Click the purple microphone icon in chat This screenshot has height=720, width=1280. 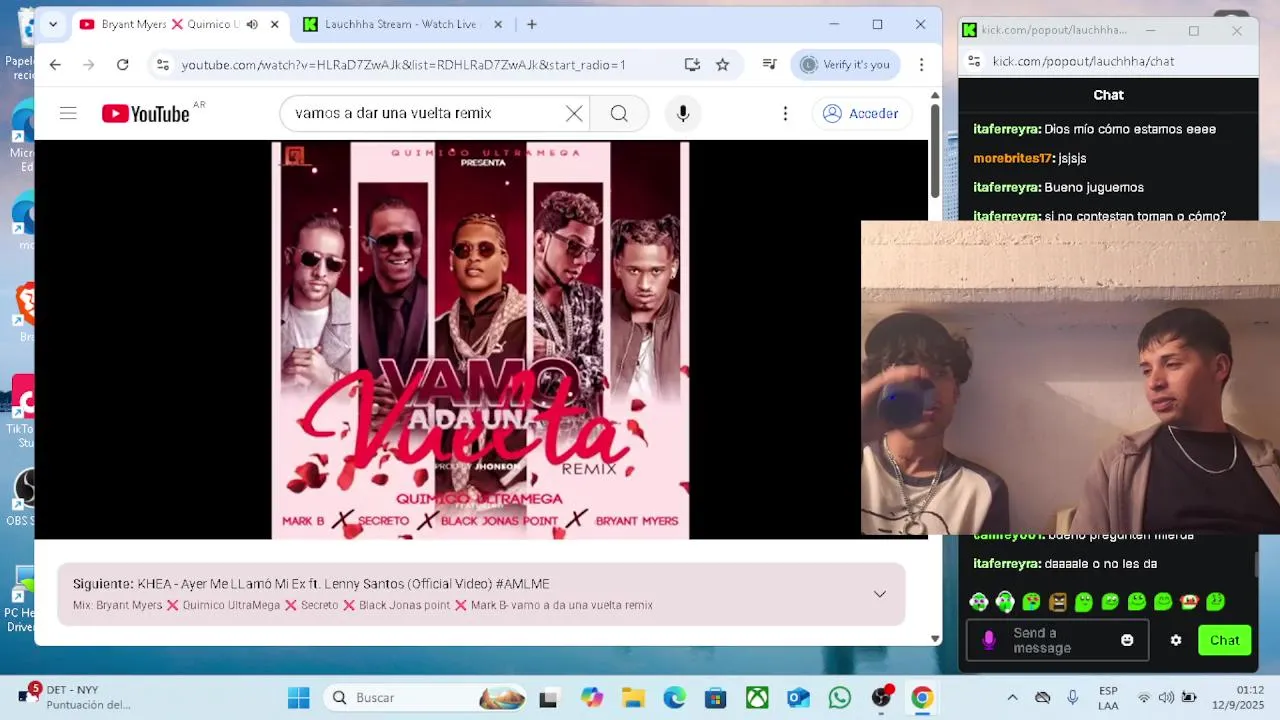pos(989,640)
